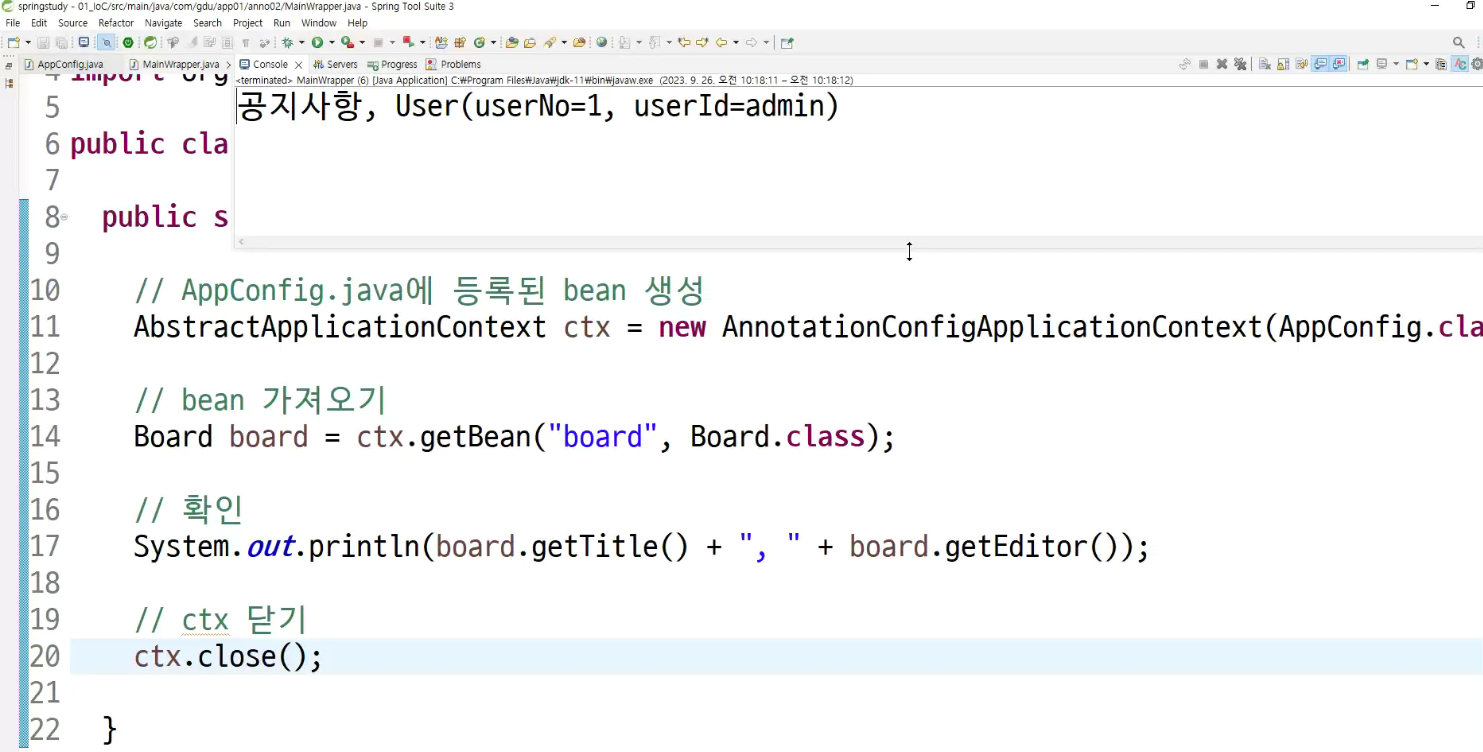Viewport: 1483px width, 752px height.
Task: Open the Navigate menu
Action: click(164, 23)
